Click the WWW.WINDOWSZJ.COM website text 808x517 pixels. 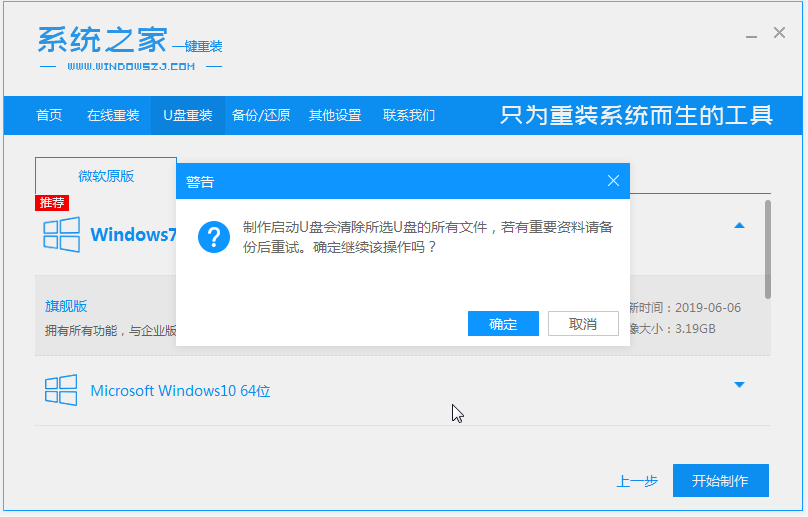(x=131, y=66)
